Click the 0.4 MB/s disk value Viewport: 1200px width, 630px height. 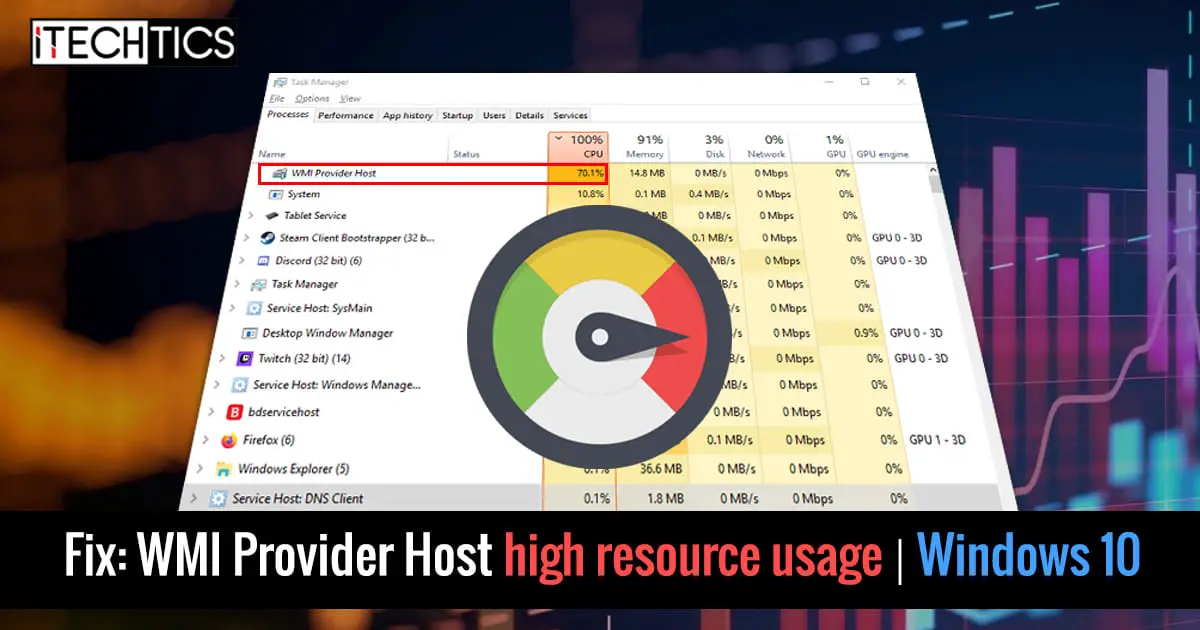click(x=707, y=194)
